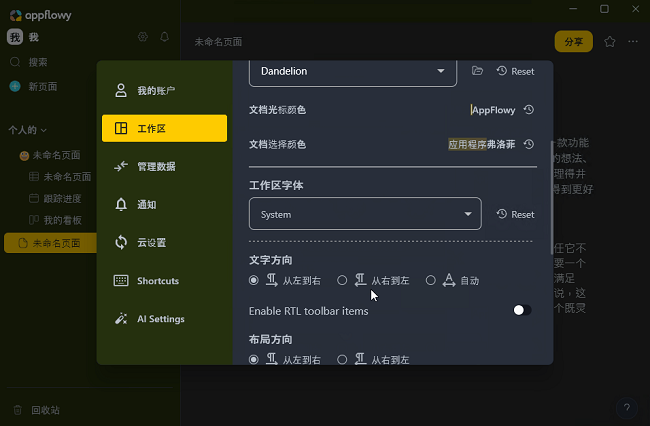
Task: Open settings via the sidebar gear icon
Action: coord(143,37)
